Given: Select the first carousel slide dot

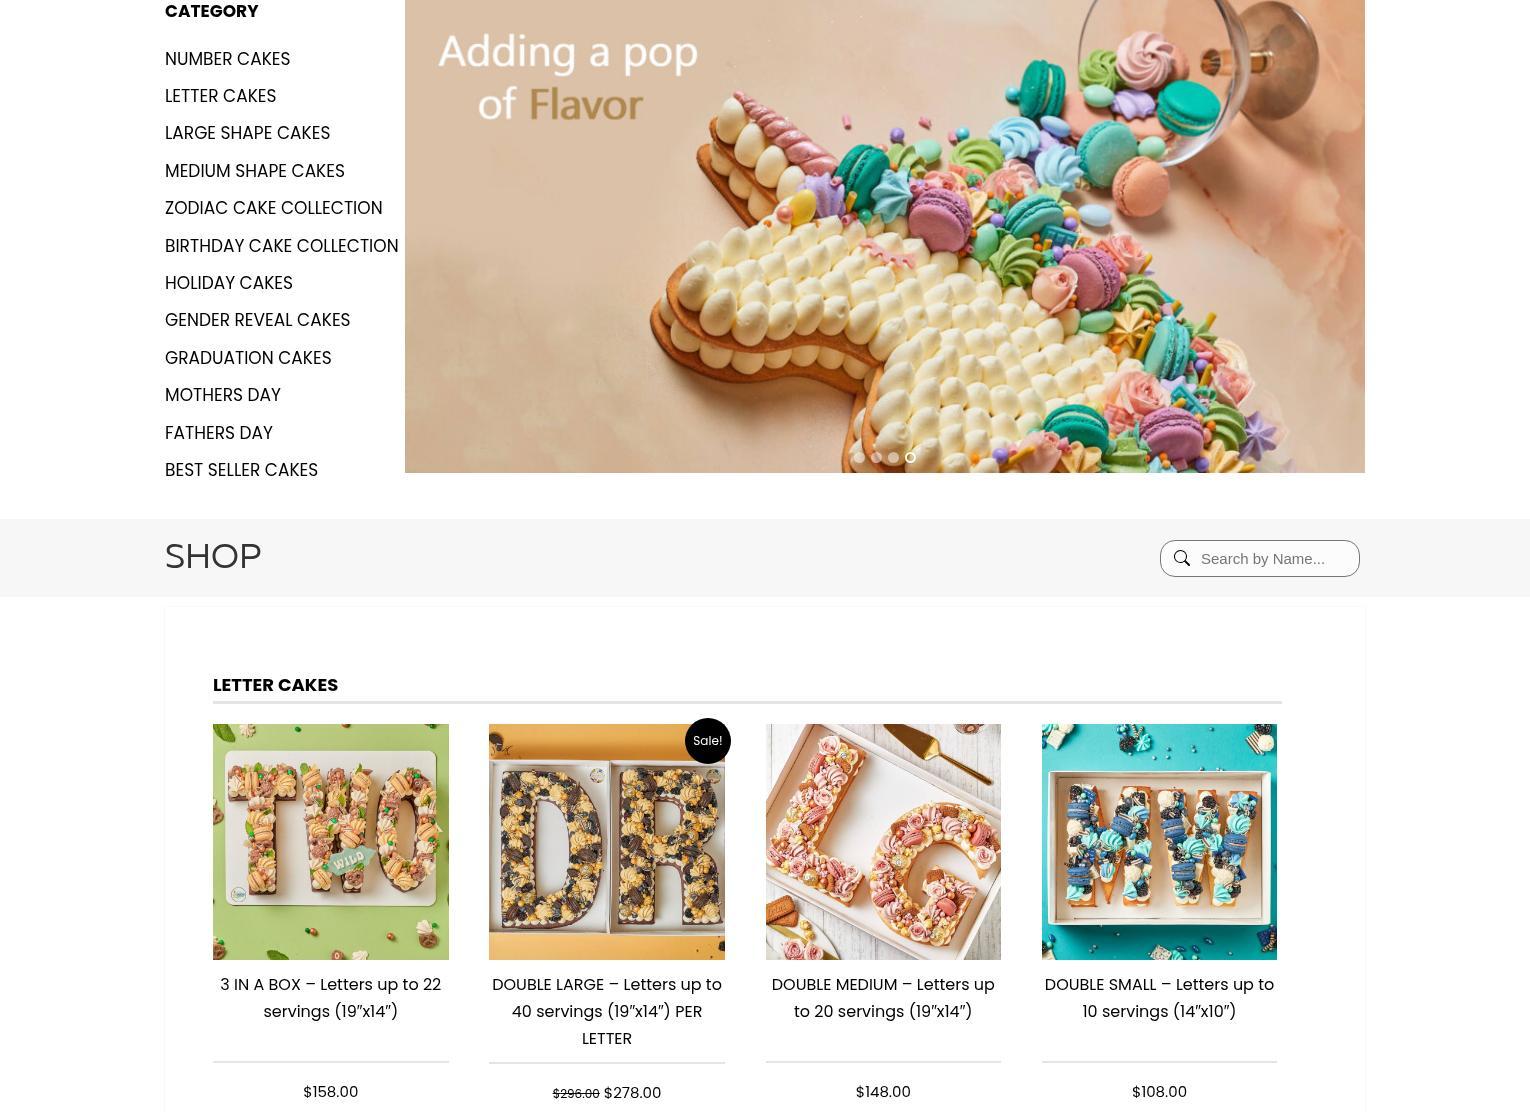Looking at the screenshot, I should point(858,457).
